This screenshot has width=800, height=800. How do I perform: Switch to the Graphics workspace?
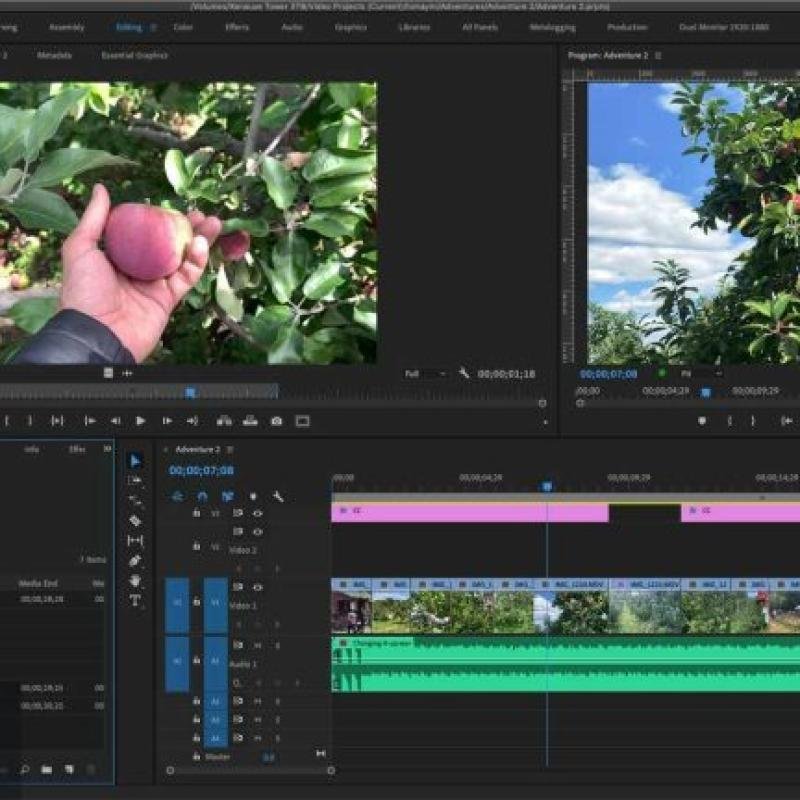pyautogui.click(x=351, y=28)
